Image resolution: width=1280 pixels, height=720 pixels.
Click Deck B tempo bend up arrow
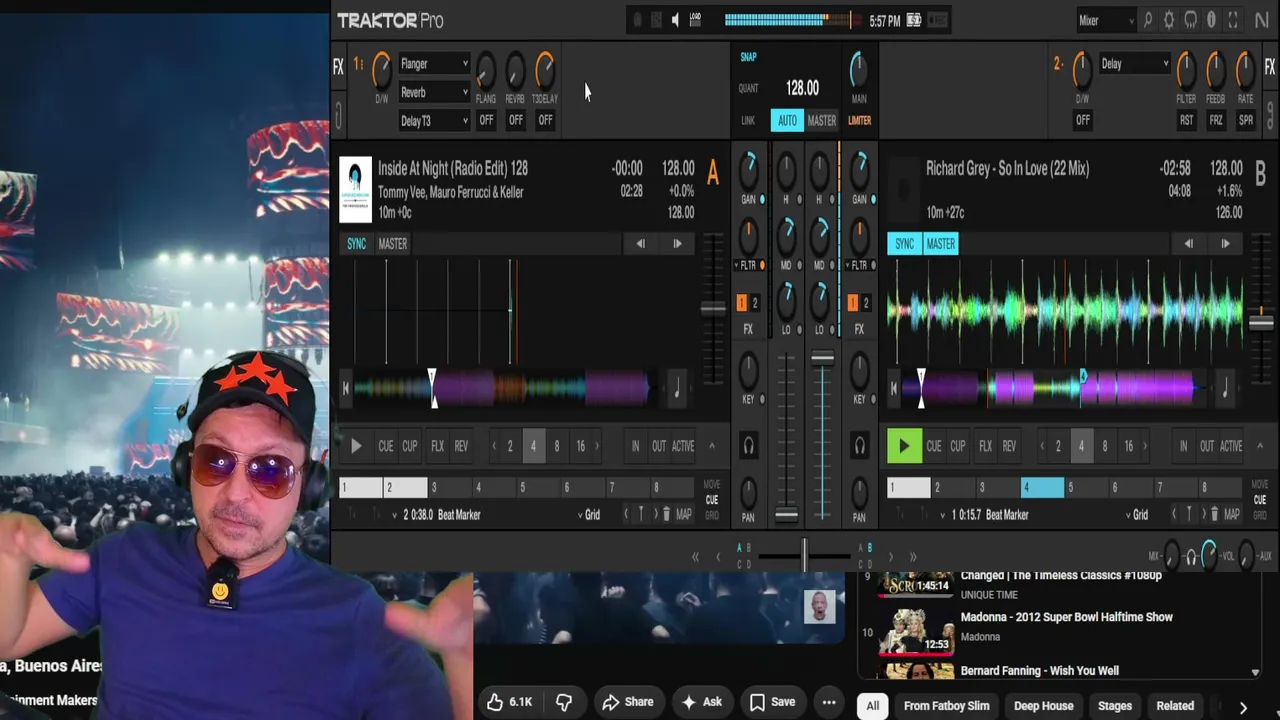1225,243
